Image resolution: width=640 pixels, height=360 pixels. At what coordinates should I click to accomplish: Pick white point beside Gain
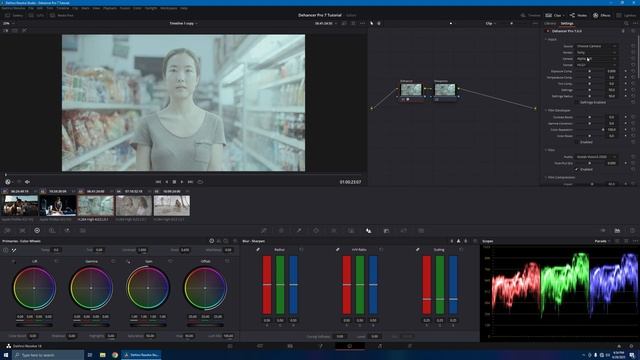pos(128,261)
